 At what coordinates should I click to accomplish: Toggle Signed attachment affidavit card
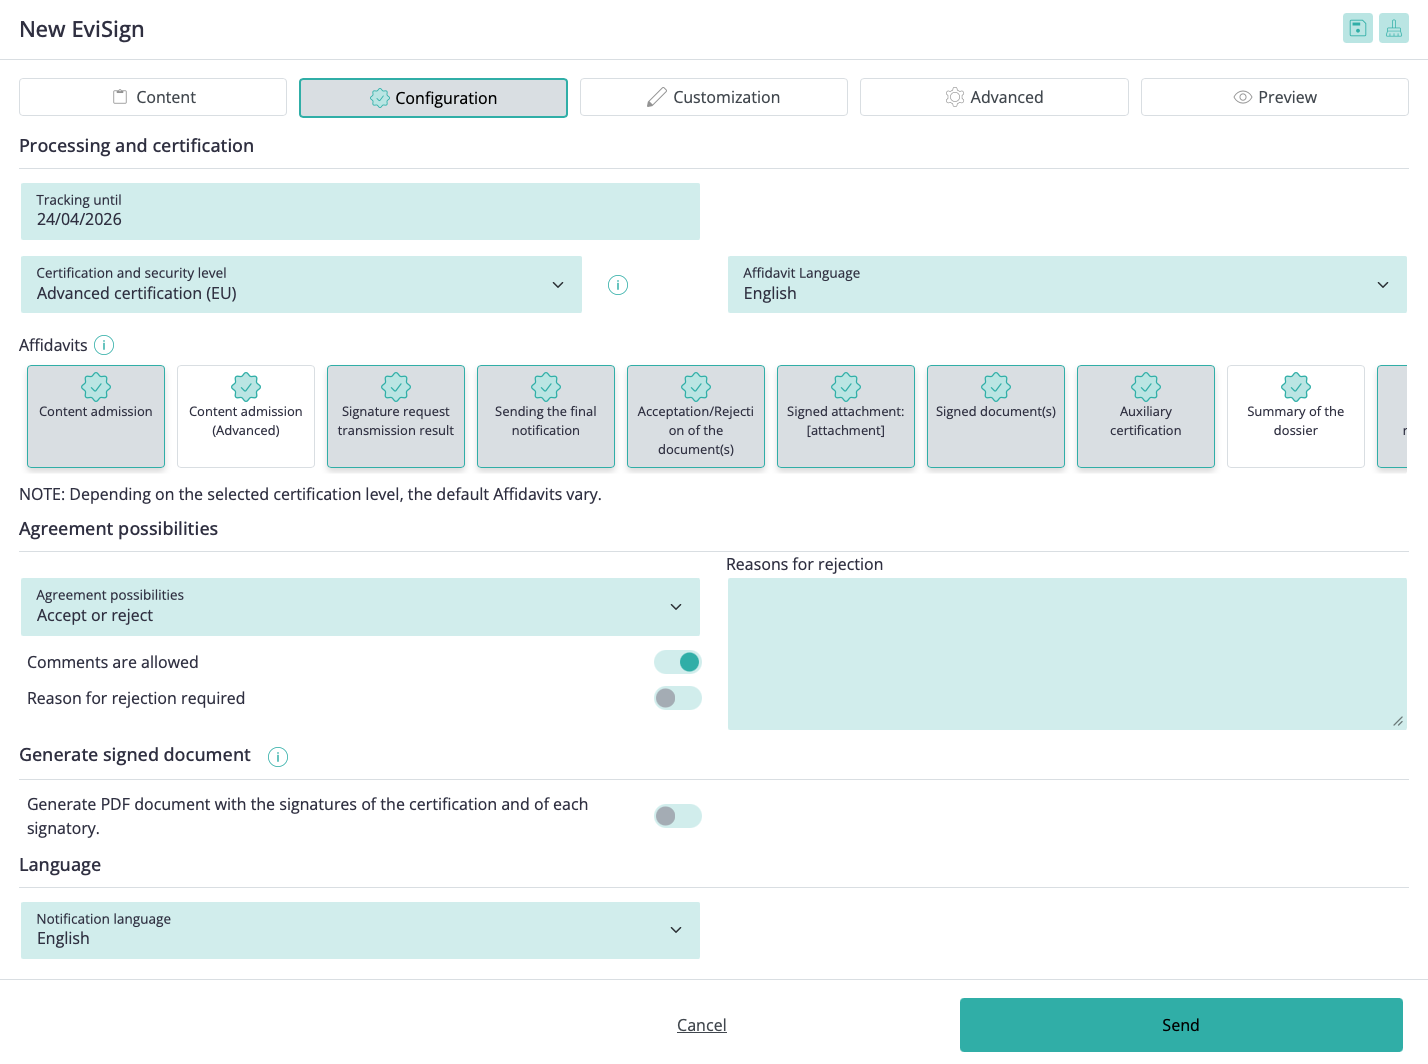(846, 416)
